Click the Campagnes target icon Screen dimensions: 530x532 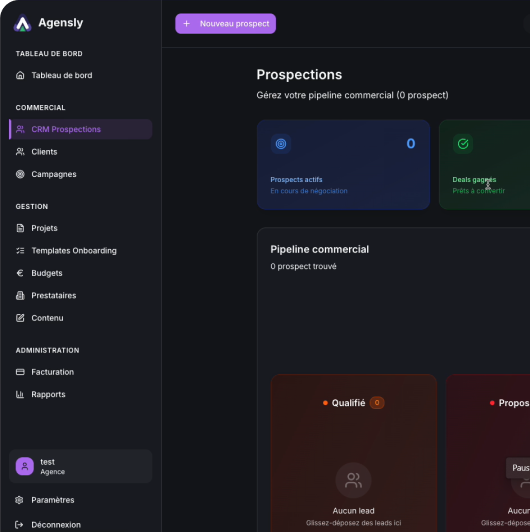pos(20,174)
